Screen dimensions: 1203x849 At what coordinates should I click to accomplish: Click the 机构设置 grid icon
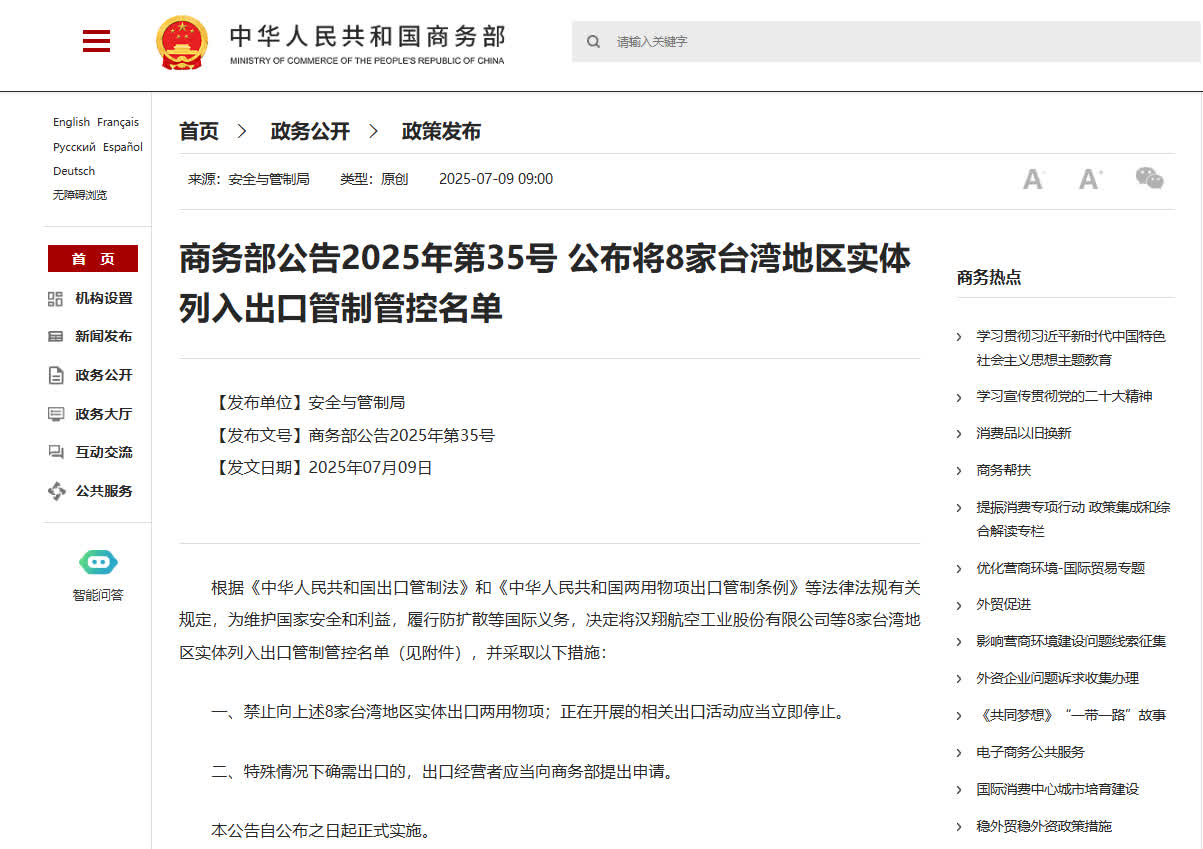[x=56, y=299]
